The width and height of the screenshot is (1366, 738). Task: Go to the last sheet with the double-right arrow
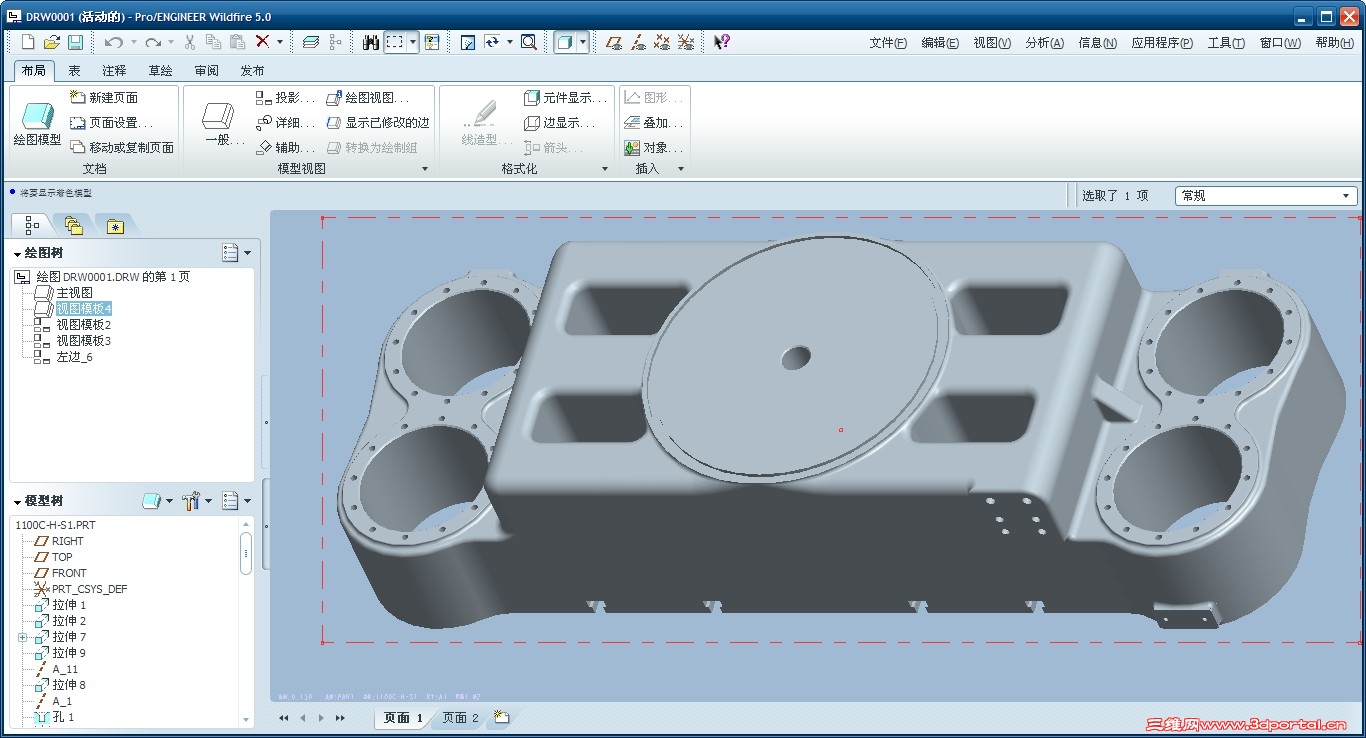[x=340, y=718]
